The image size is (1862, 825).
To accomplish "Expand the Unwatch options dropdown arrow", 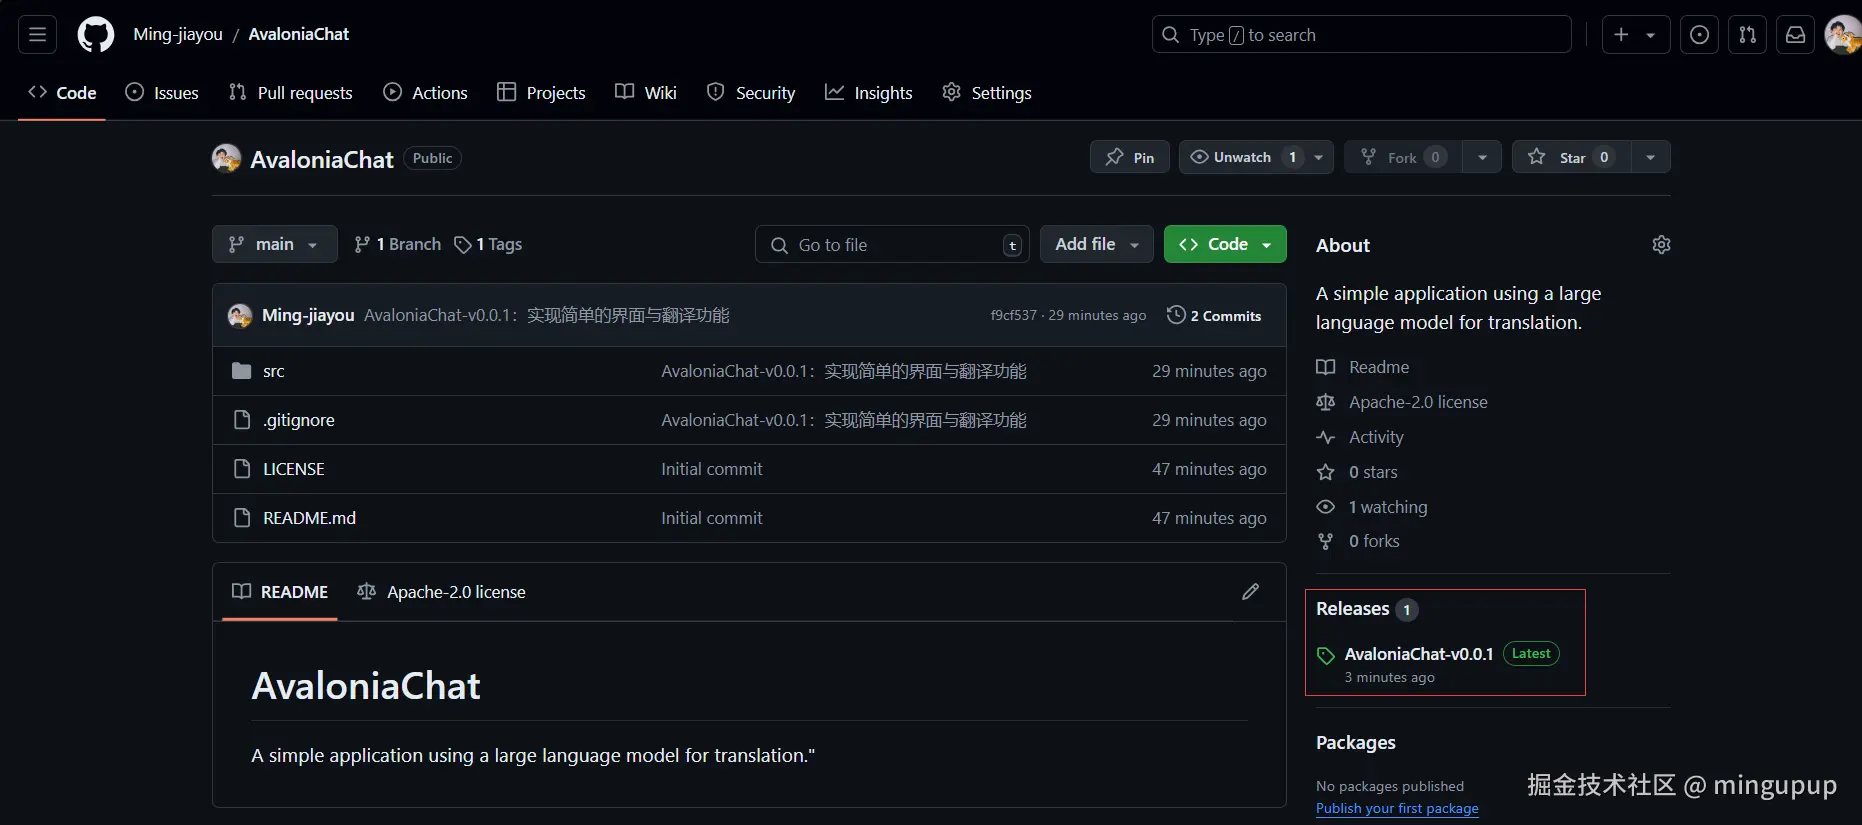I will click(x=1319, y=157).
